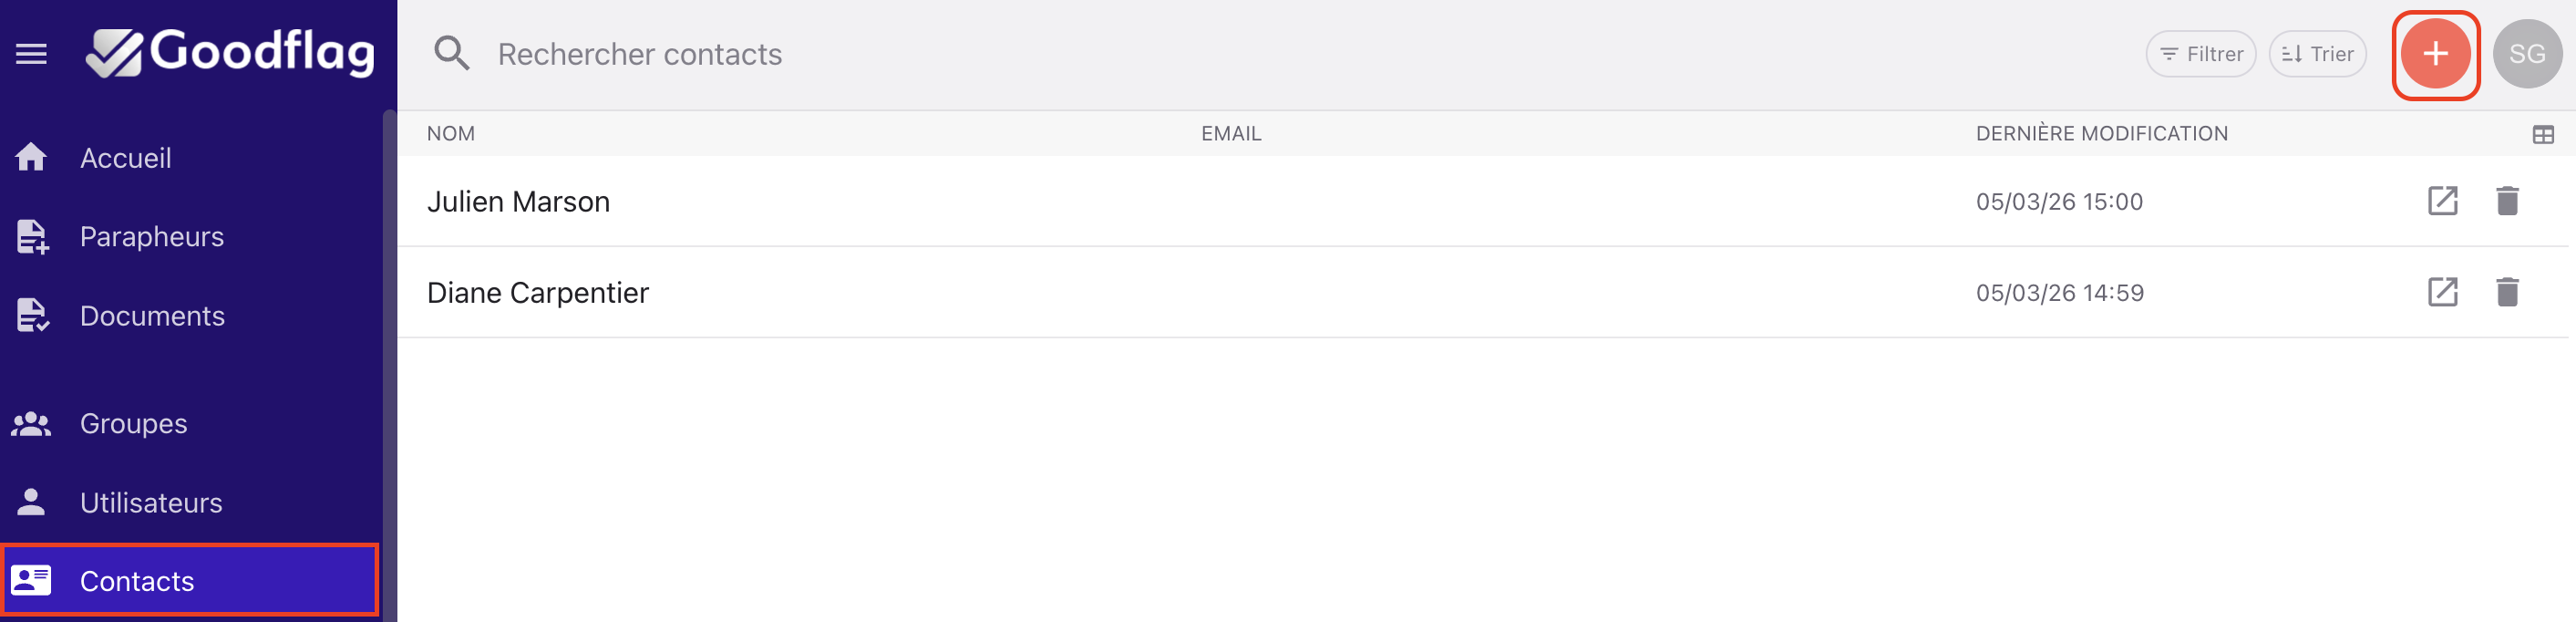The image size is (2576, 622).
Task: Edit the Diane Carpentier contact
Action: [2442, 292]
